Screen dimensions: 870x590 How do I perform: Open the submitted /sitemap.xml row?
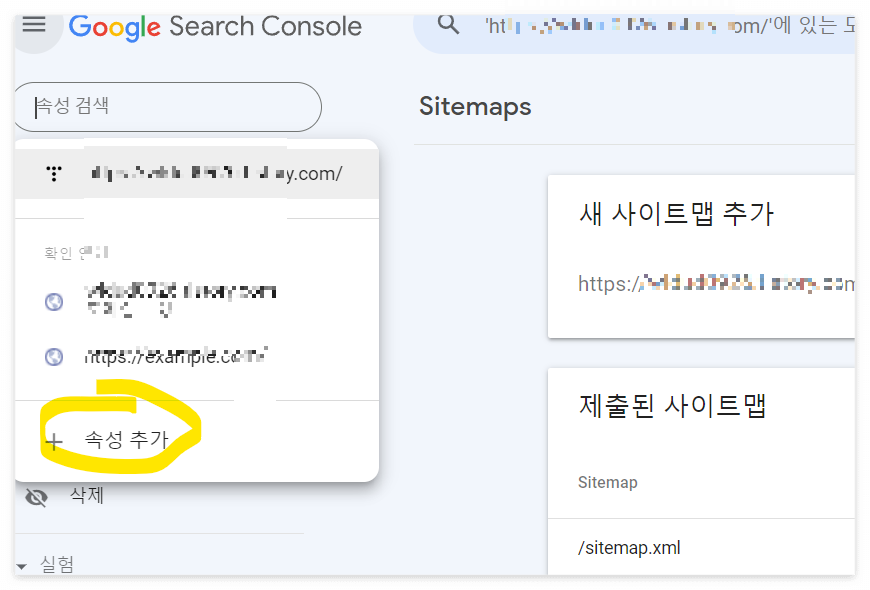click(701, 547)
